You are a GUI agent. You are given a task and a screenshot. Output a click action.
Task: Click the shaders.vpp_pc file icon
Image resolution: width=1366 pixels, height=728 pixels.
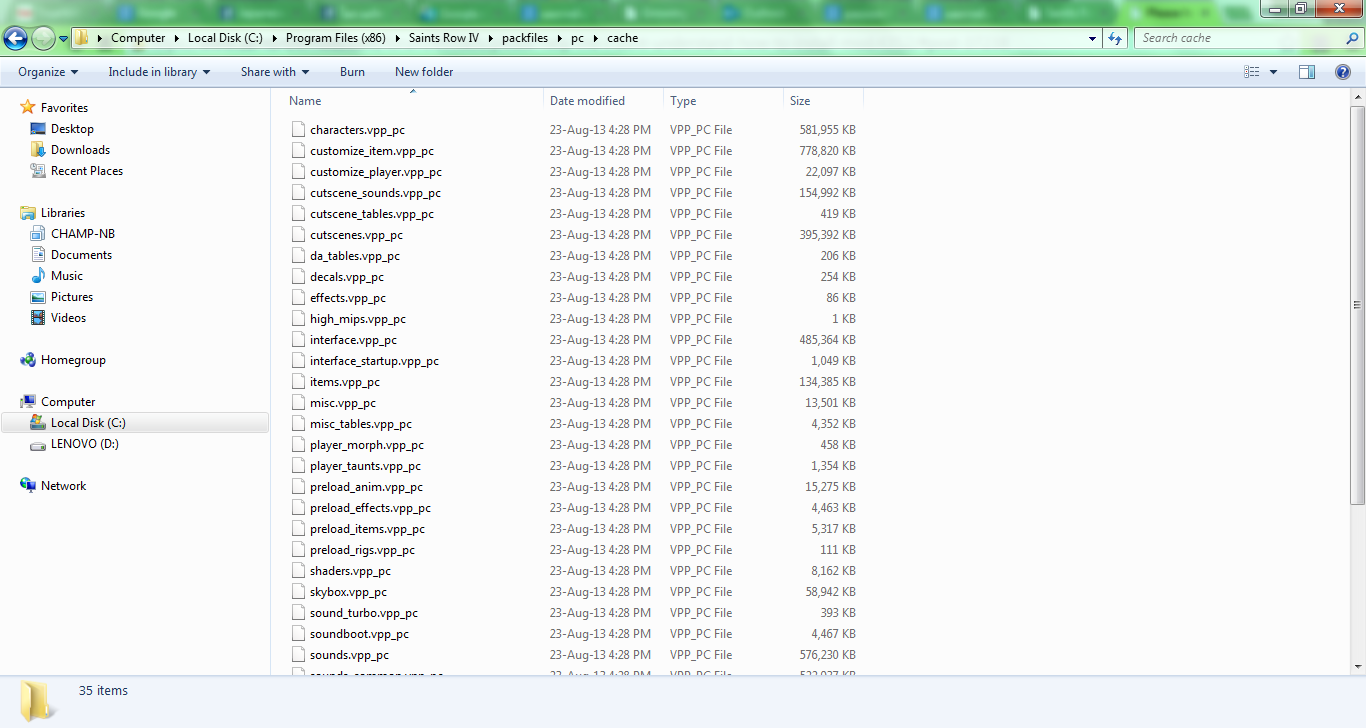point(298,571)
